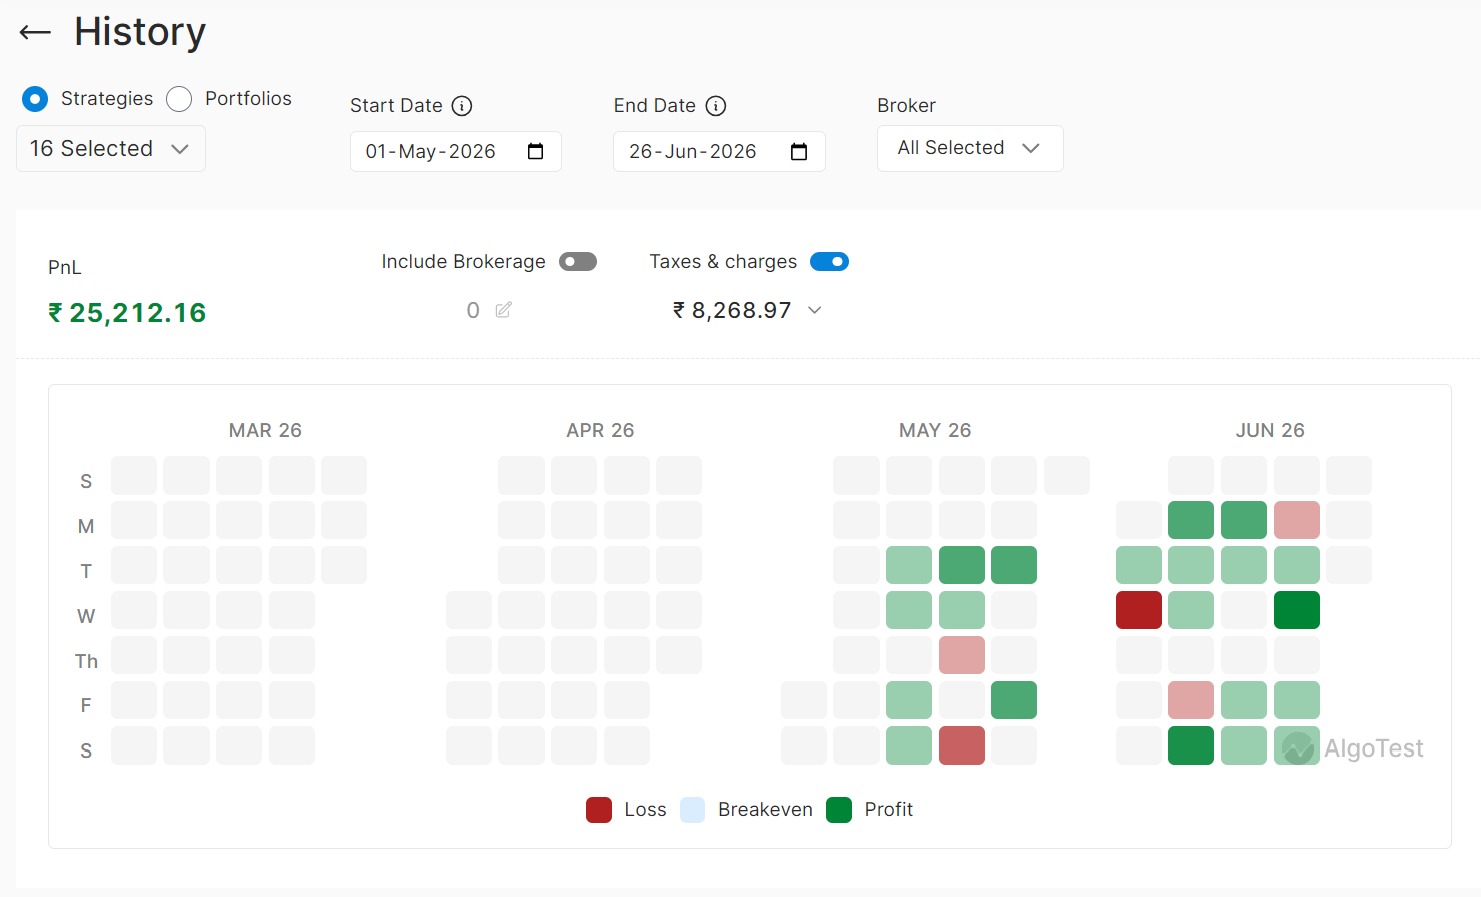Click the Loss legend red swatch
Viewport: 1481px width, 897px height.
[x=599, y=810]
